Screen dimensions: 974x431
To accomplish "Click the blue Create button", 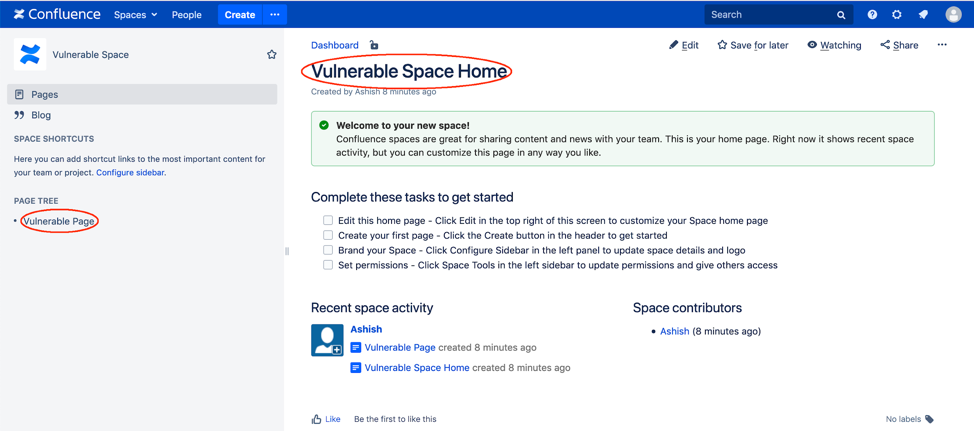I will [x=240, y=15].
